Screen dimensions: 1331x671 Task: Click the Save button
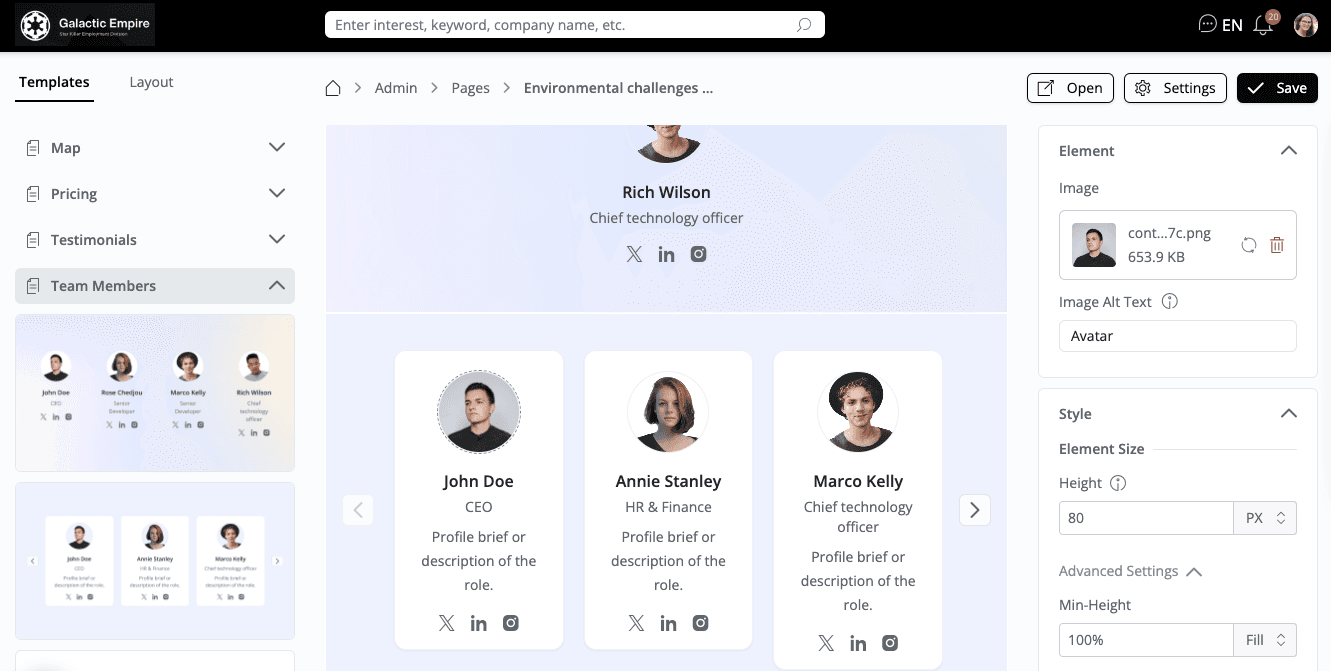1277,88
